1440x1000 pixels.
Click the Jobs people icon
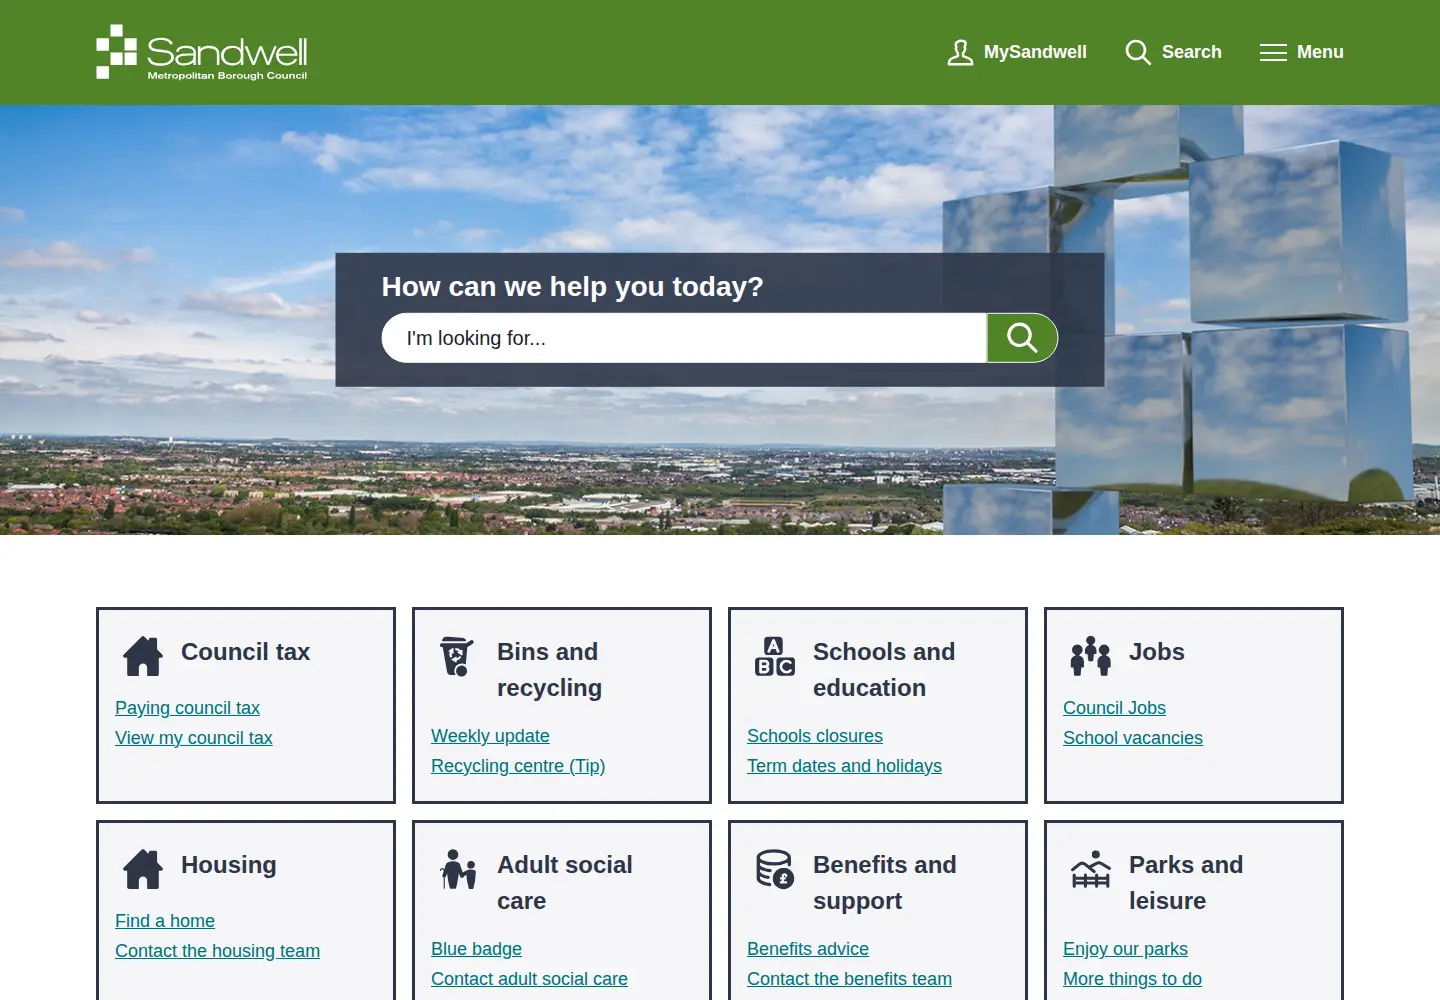(x=1091, y=656)
